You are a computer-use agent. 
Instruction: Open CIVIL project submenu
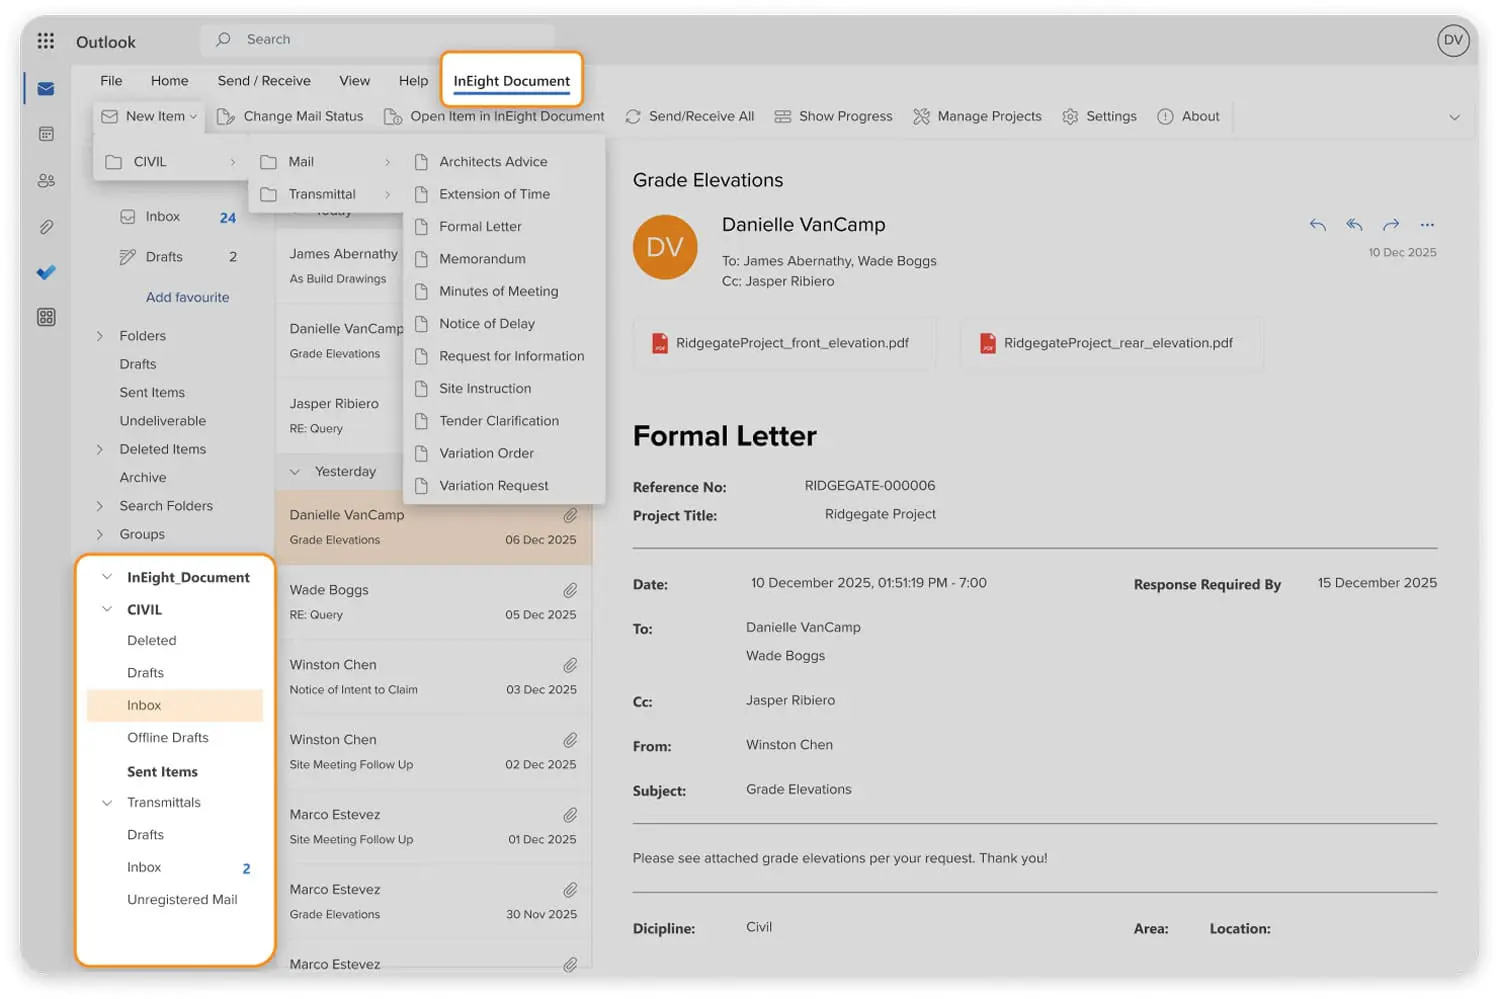(x=170, y=162)
